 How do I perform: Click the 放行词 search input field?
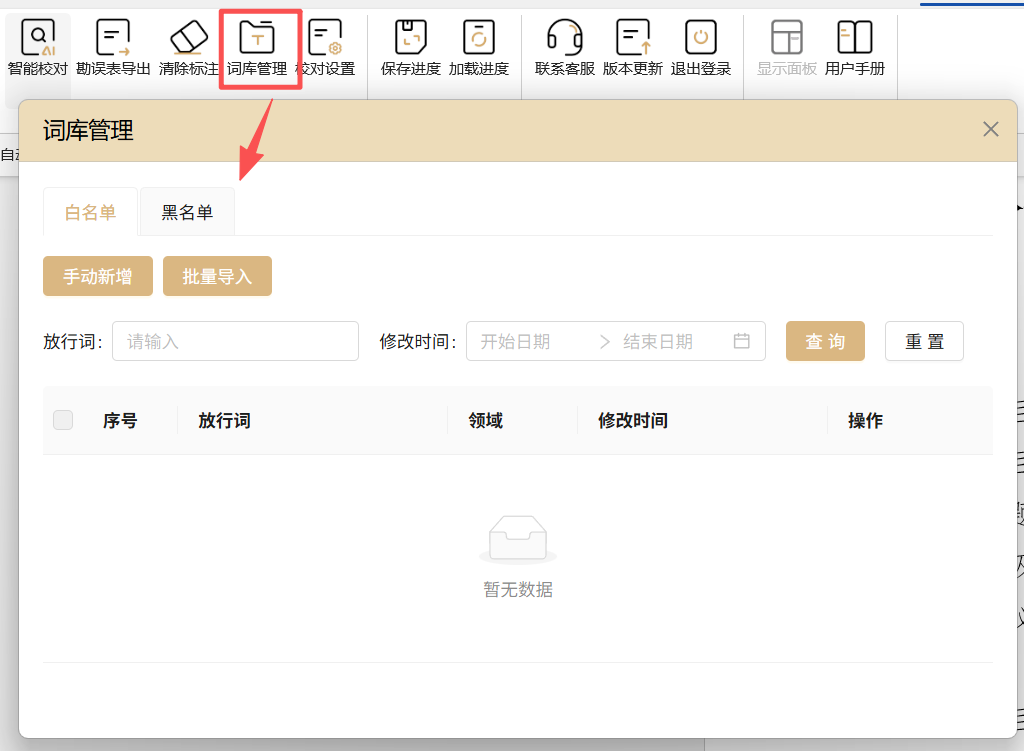[x=235, y=341]
